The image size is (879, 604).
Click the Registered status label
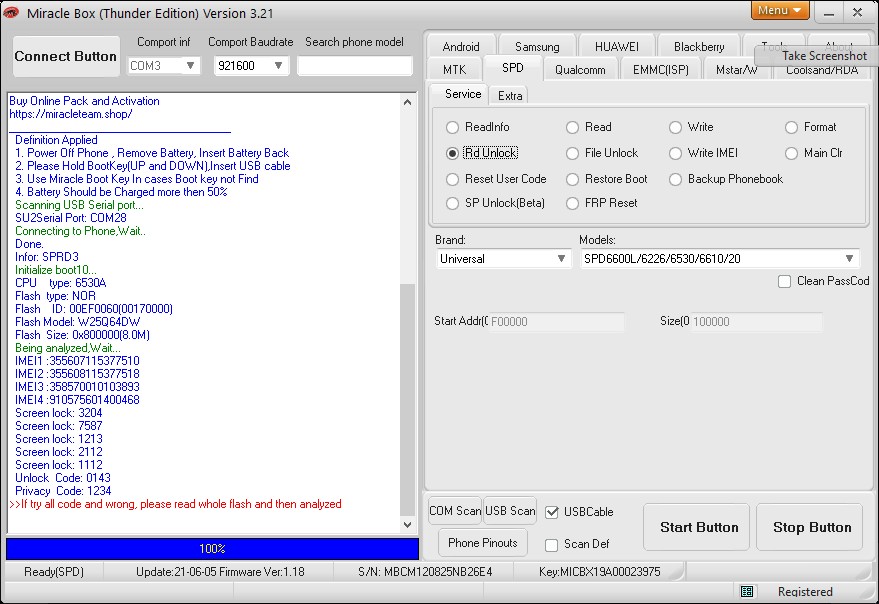(x=805, y=592)
